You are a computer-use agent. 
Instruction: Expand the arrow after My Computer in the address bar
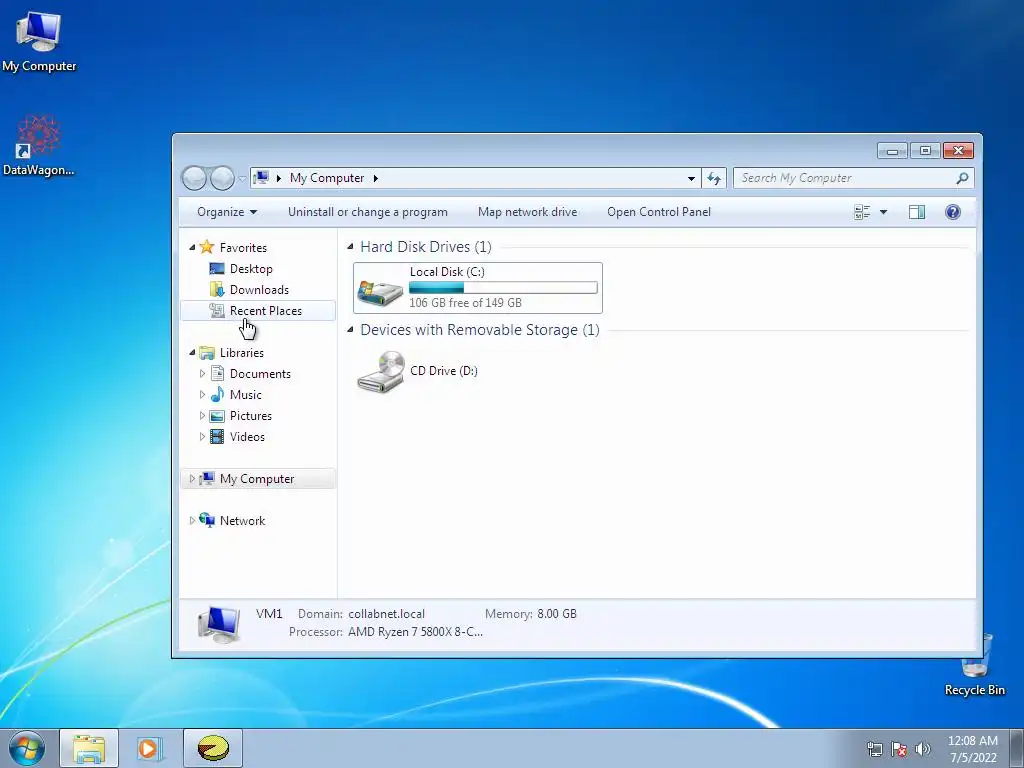[x=376, y=178]
